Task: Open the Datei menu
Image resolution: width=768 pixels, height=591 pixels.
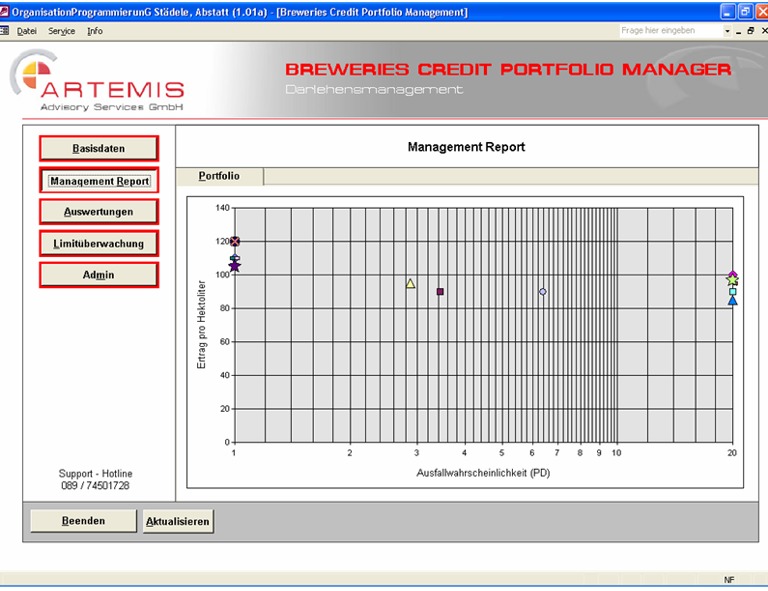Action: coord(26,31)
